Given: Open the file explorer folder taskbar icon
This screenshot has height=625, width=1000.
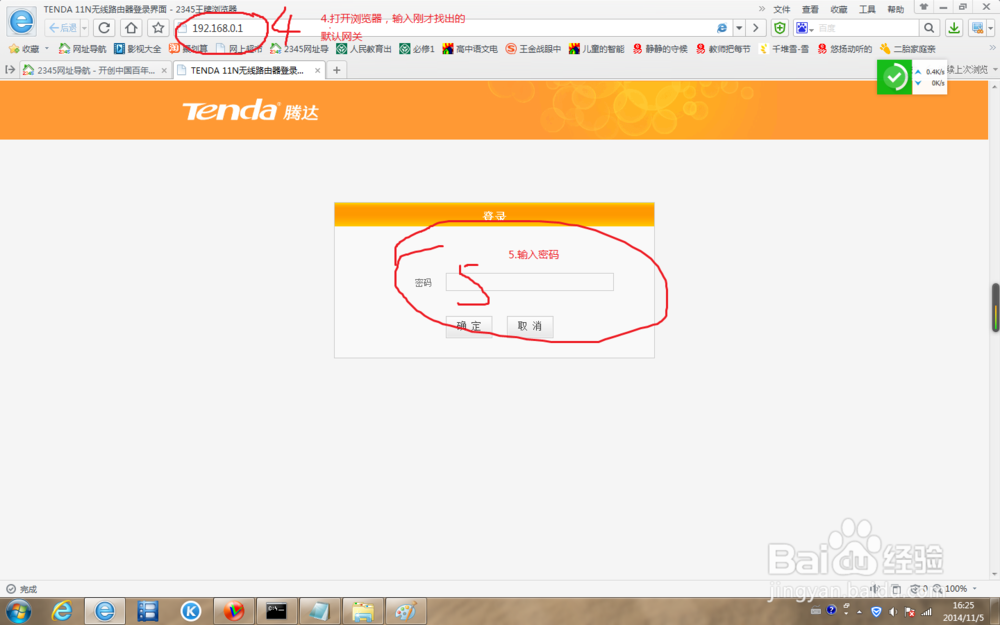Looking at the screenshot, I should pyautogui.click(x=363, y=611).
